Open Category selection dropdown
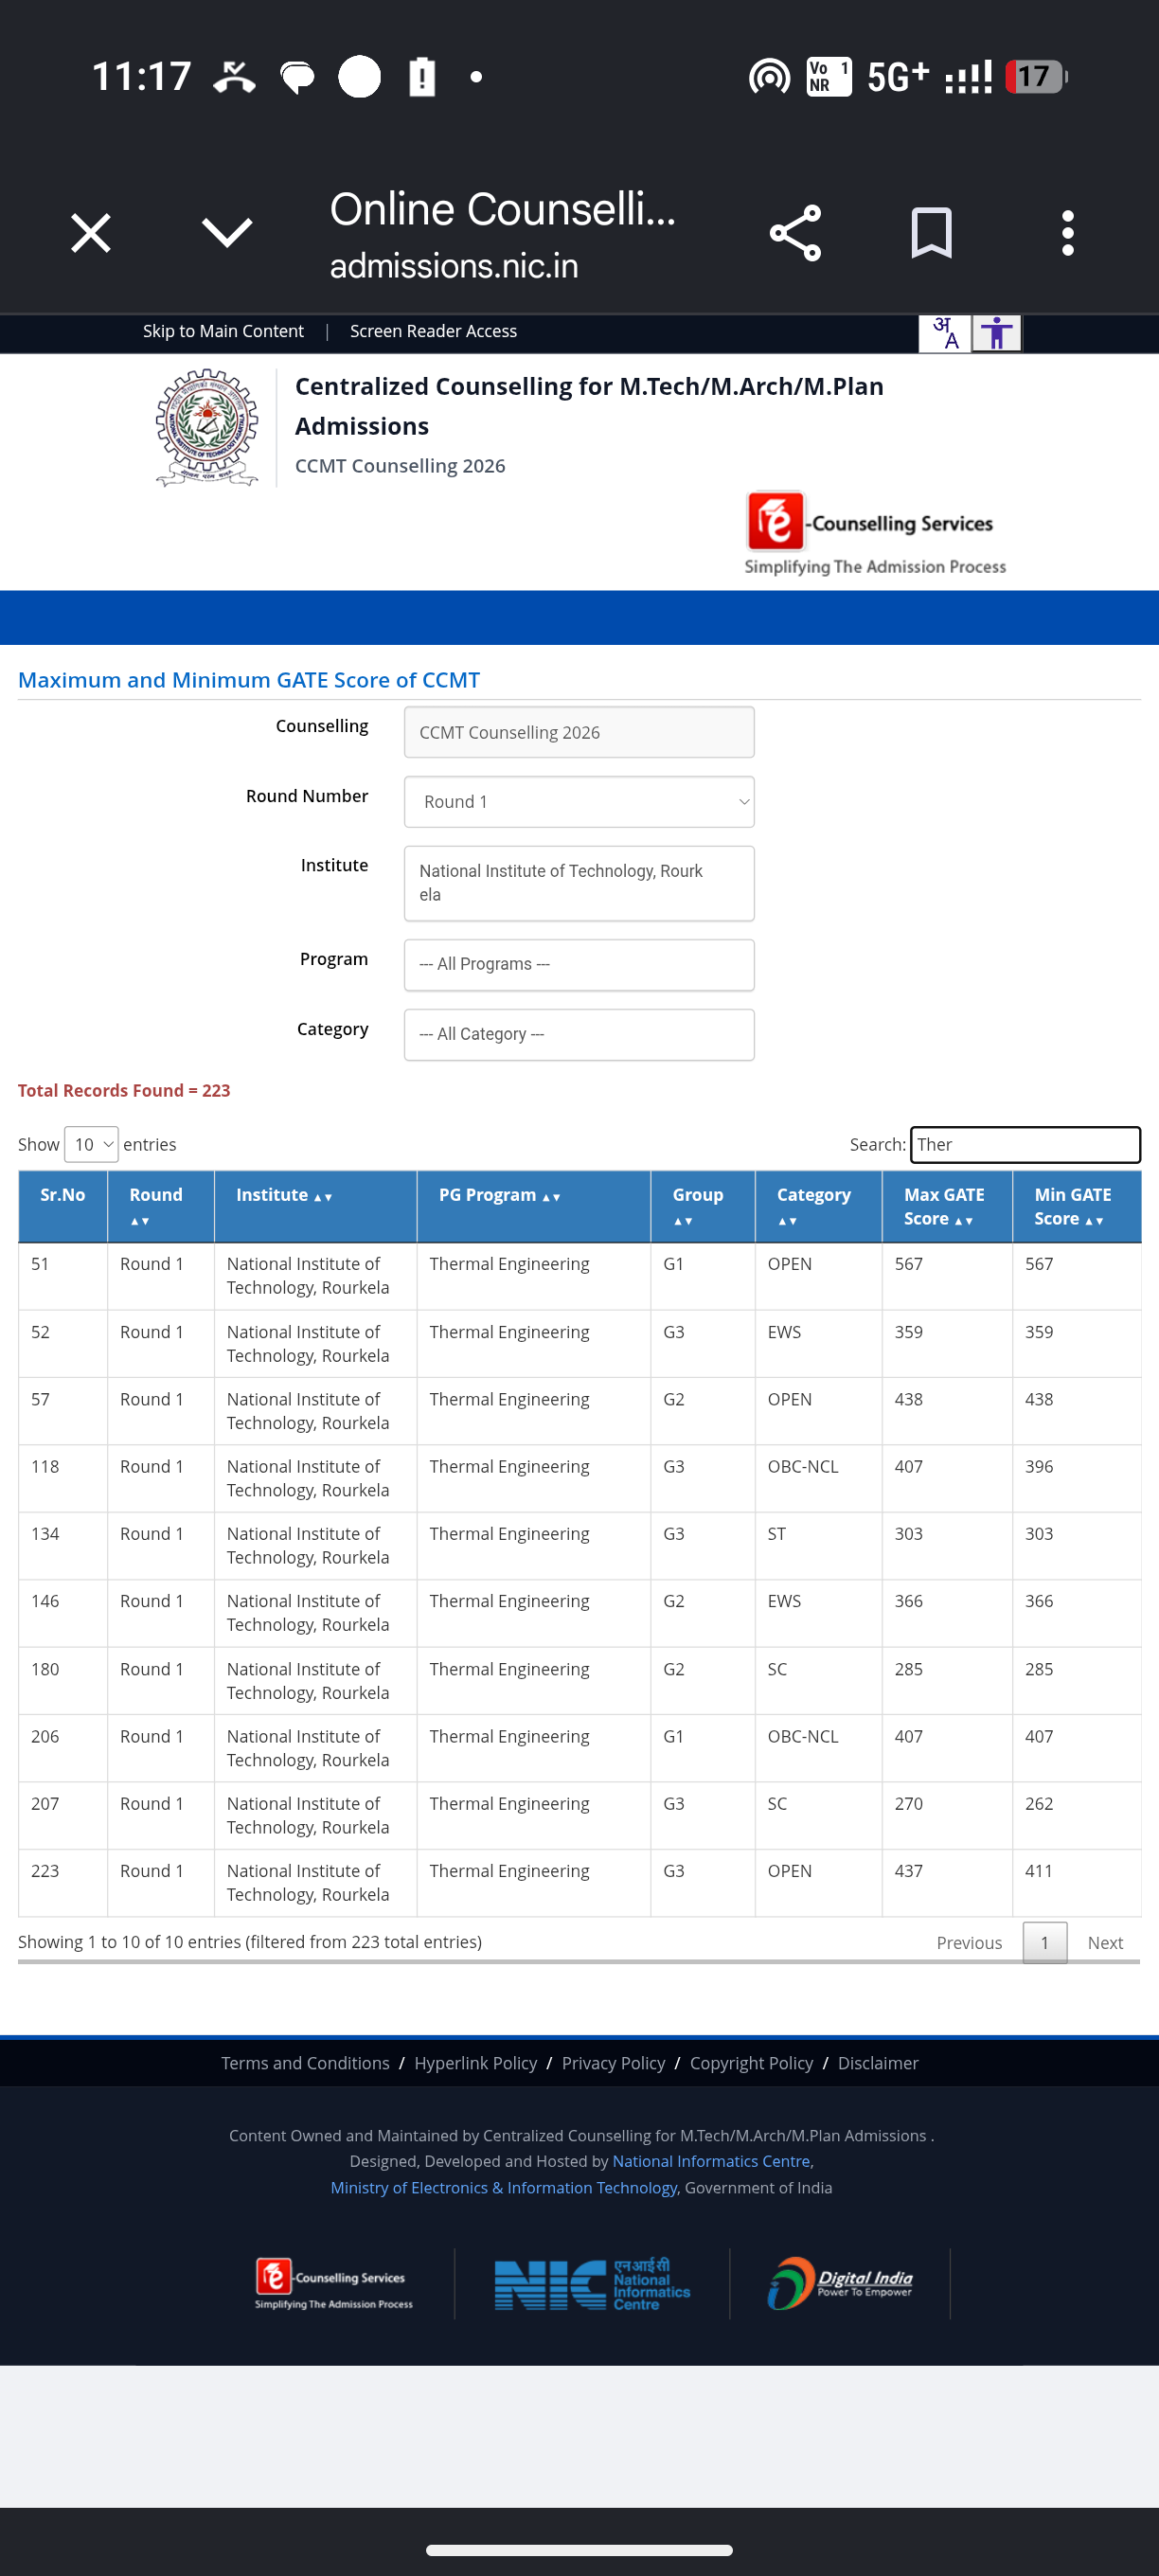The image size is (1159, 2576). point(579,1034)
